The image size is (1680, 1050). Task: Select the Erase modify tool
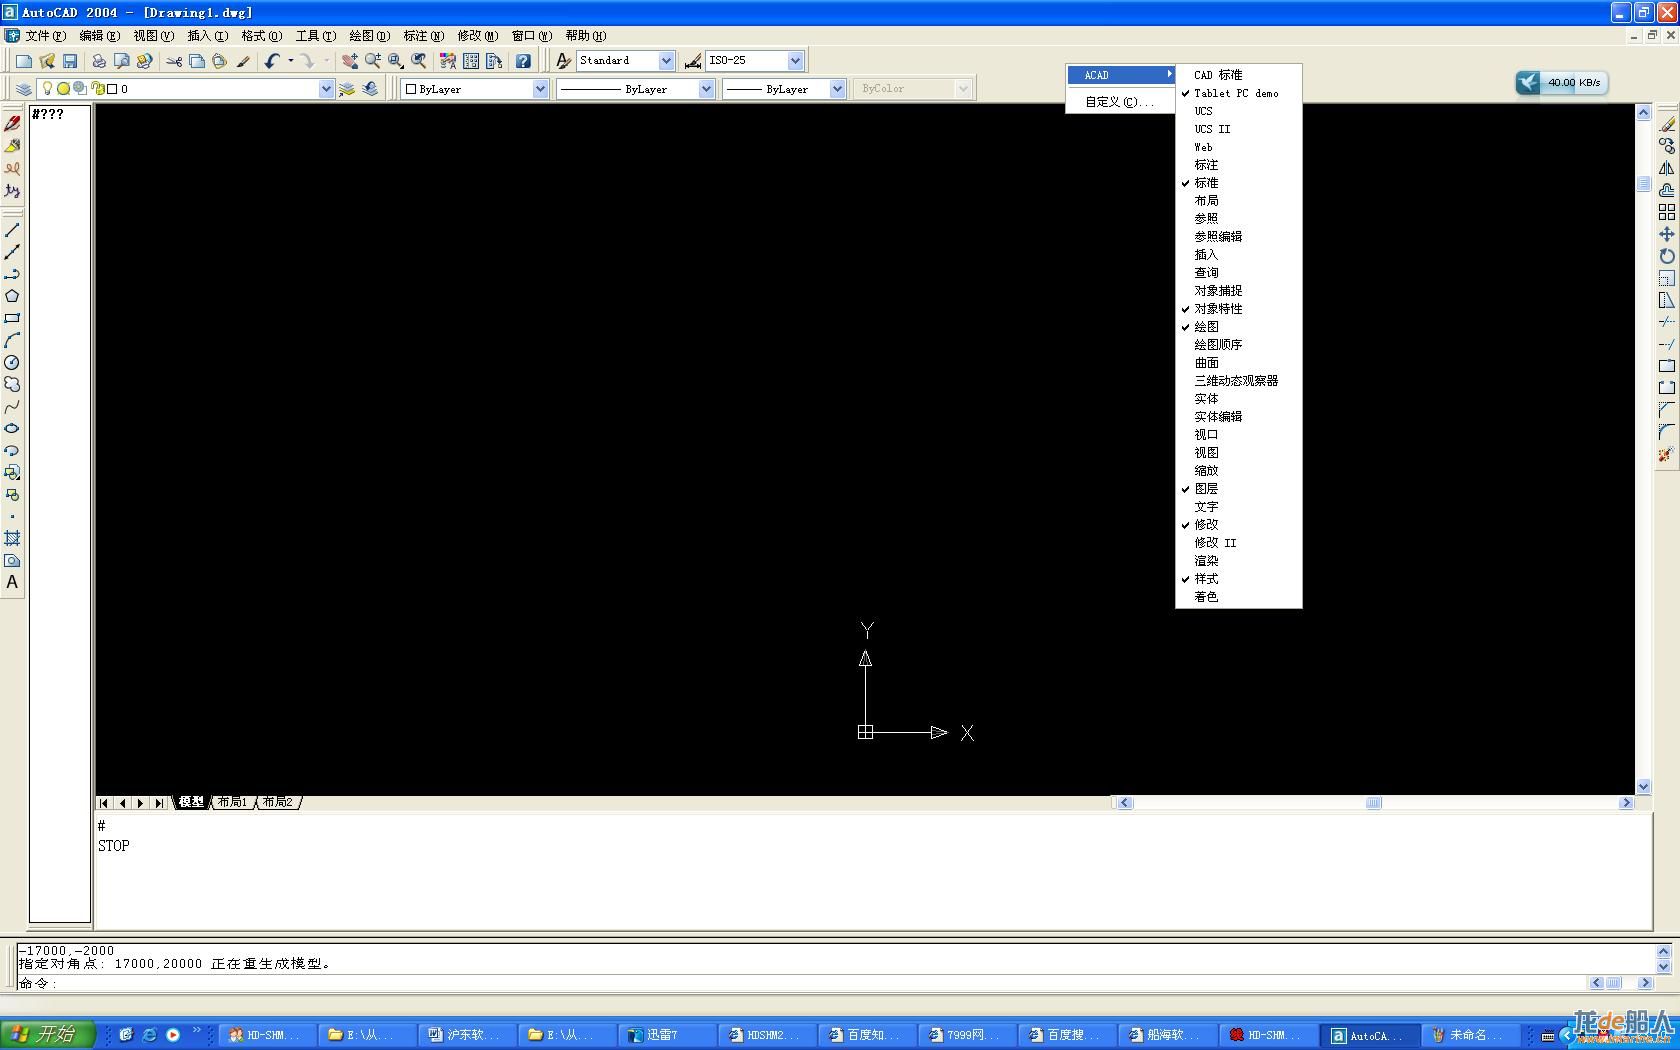tap(1666, 124)
